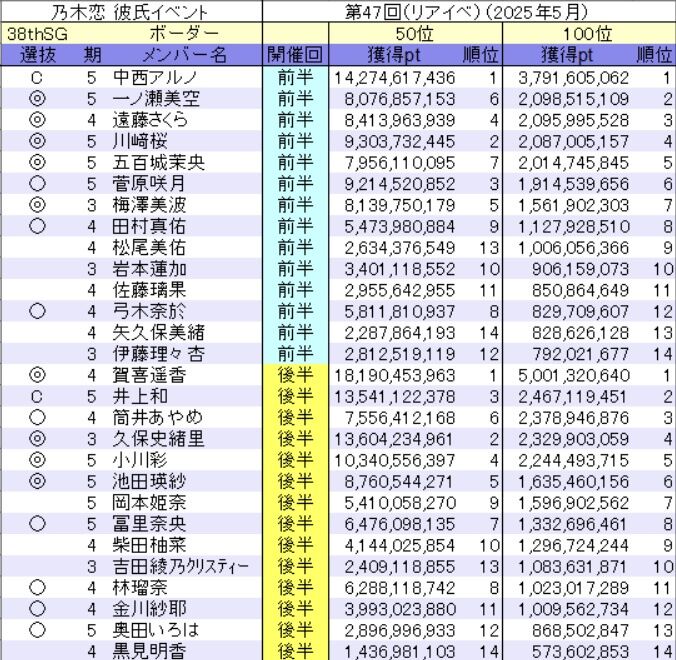Click the 792,021,677 points cell
The height and width of the screenshot is (660, 676).
pyautogui.click(x=580, y=354)
